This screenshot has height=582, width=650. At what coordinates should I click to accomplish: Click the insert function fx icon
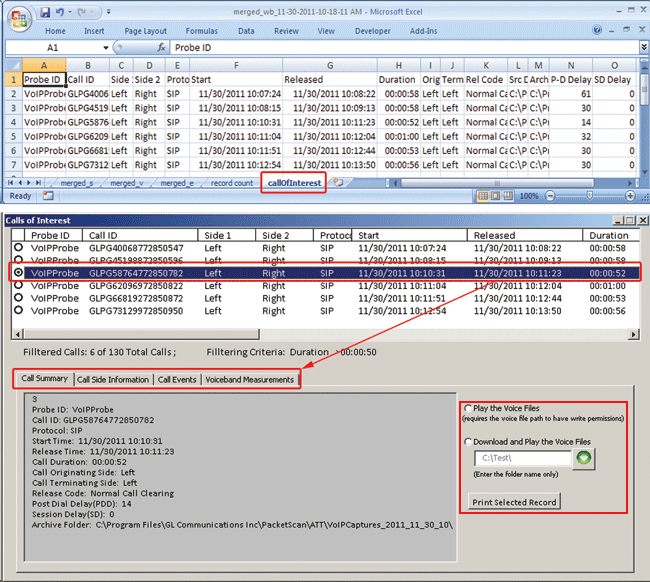[x=161, y=48]
